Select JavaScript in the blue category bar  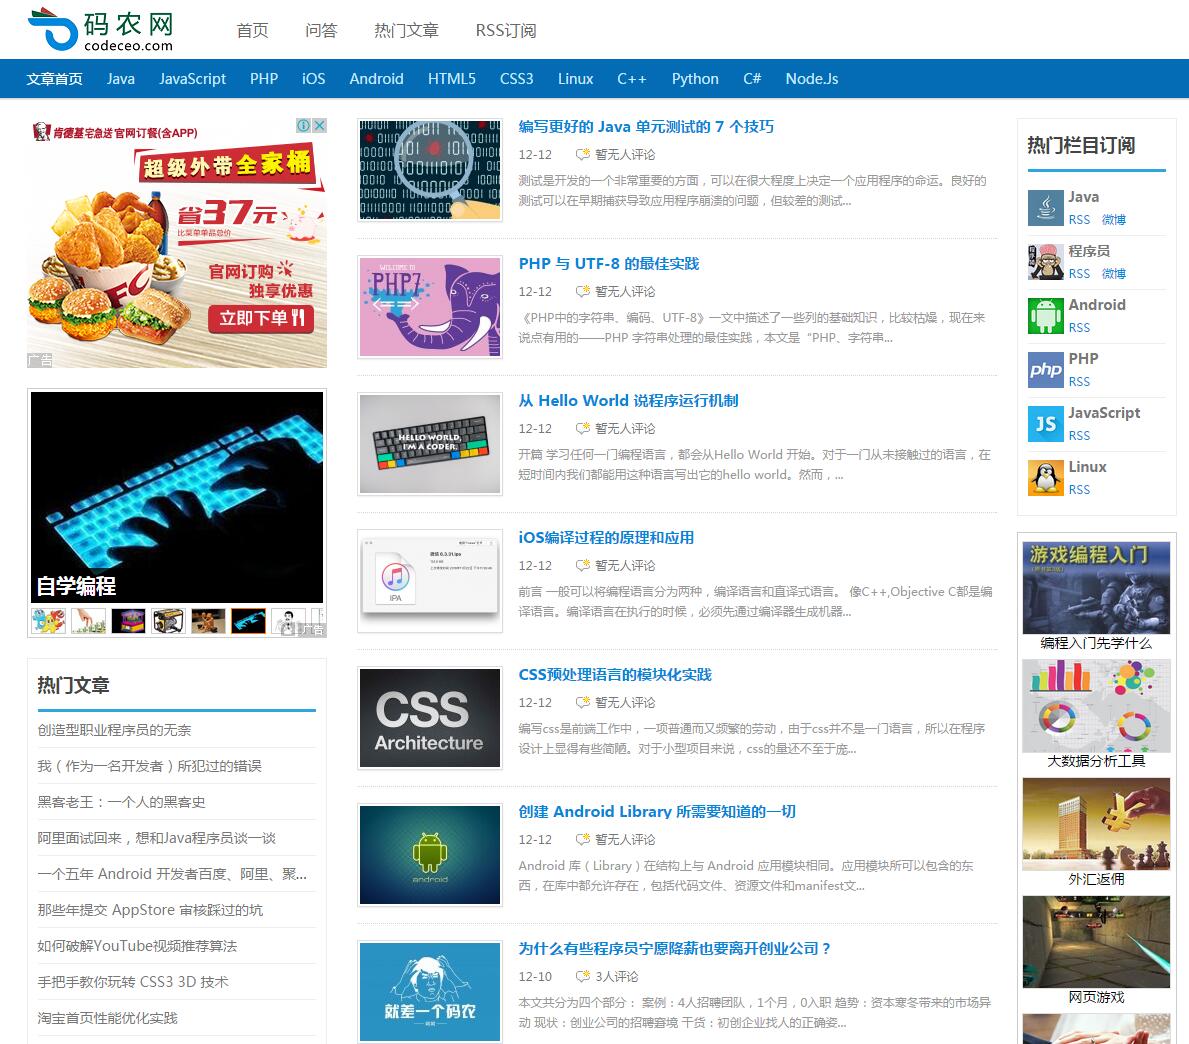193,79
